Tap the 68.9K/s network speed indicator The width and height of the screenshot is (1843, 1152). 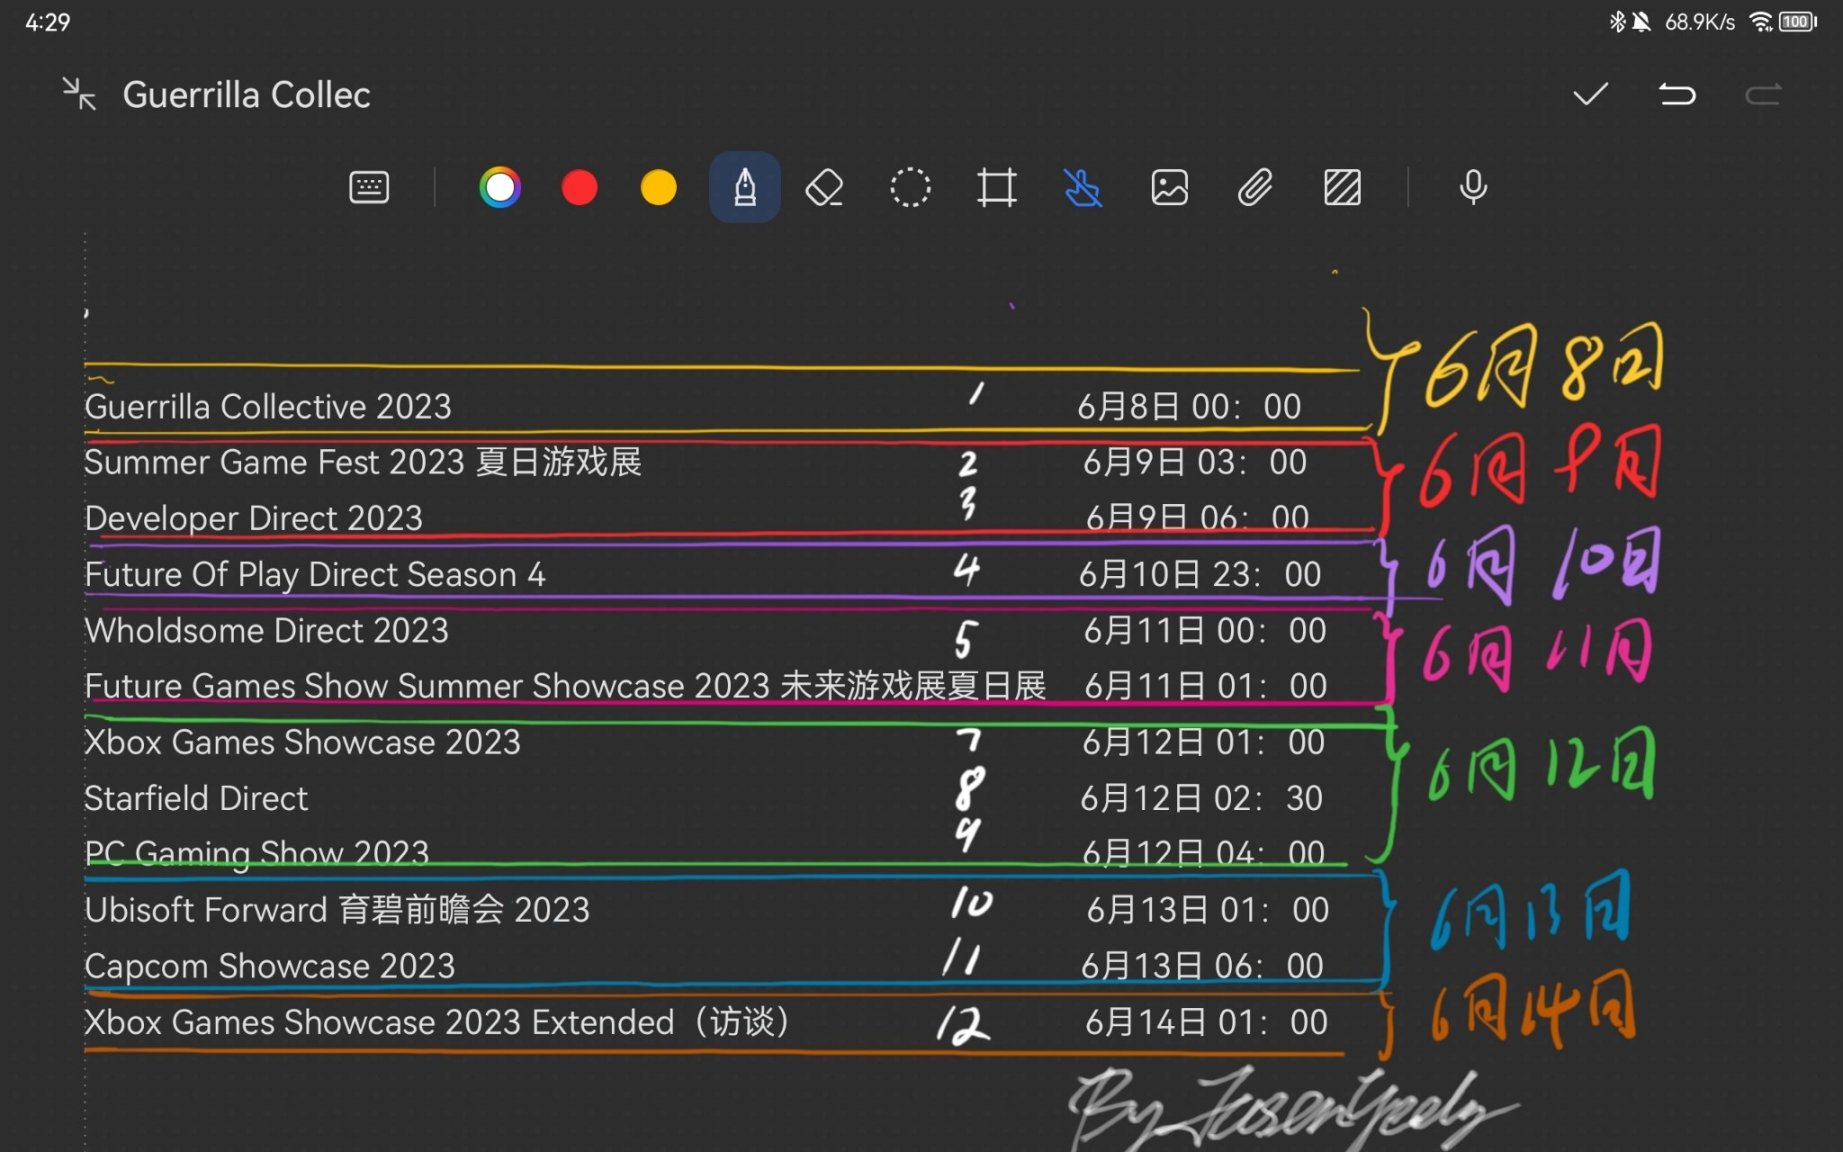[x=1699, y=22]
